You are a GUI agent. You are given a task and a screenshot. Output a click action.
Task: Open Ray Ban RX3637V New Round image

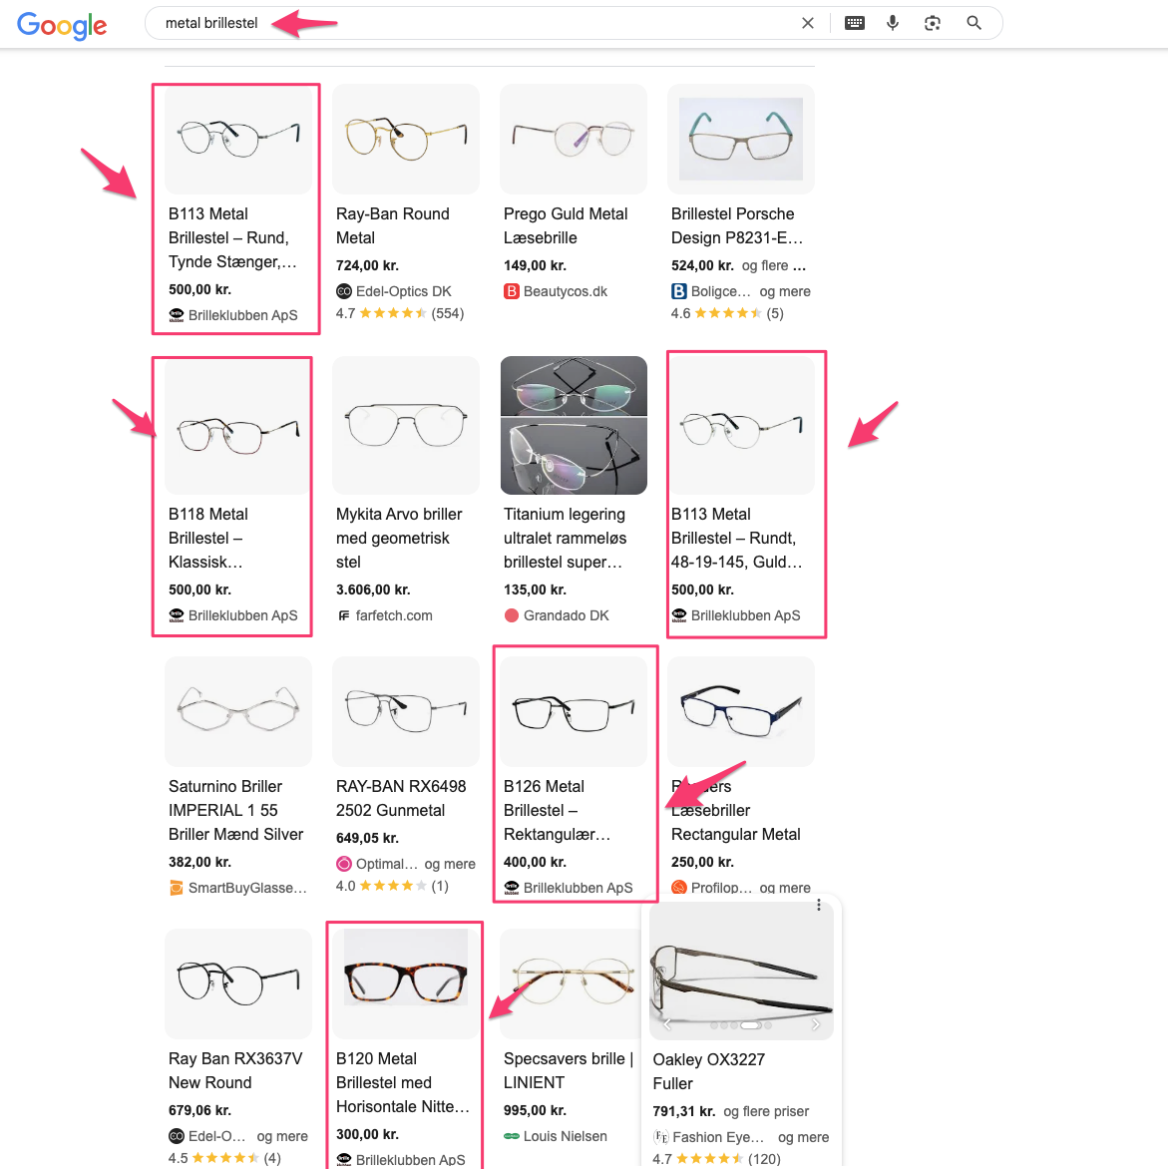pyautogui.click(x=238, y=983)
